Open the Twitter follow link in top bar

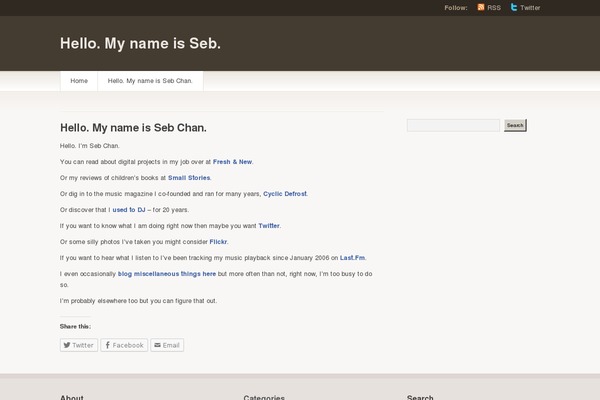530,8
